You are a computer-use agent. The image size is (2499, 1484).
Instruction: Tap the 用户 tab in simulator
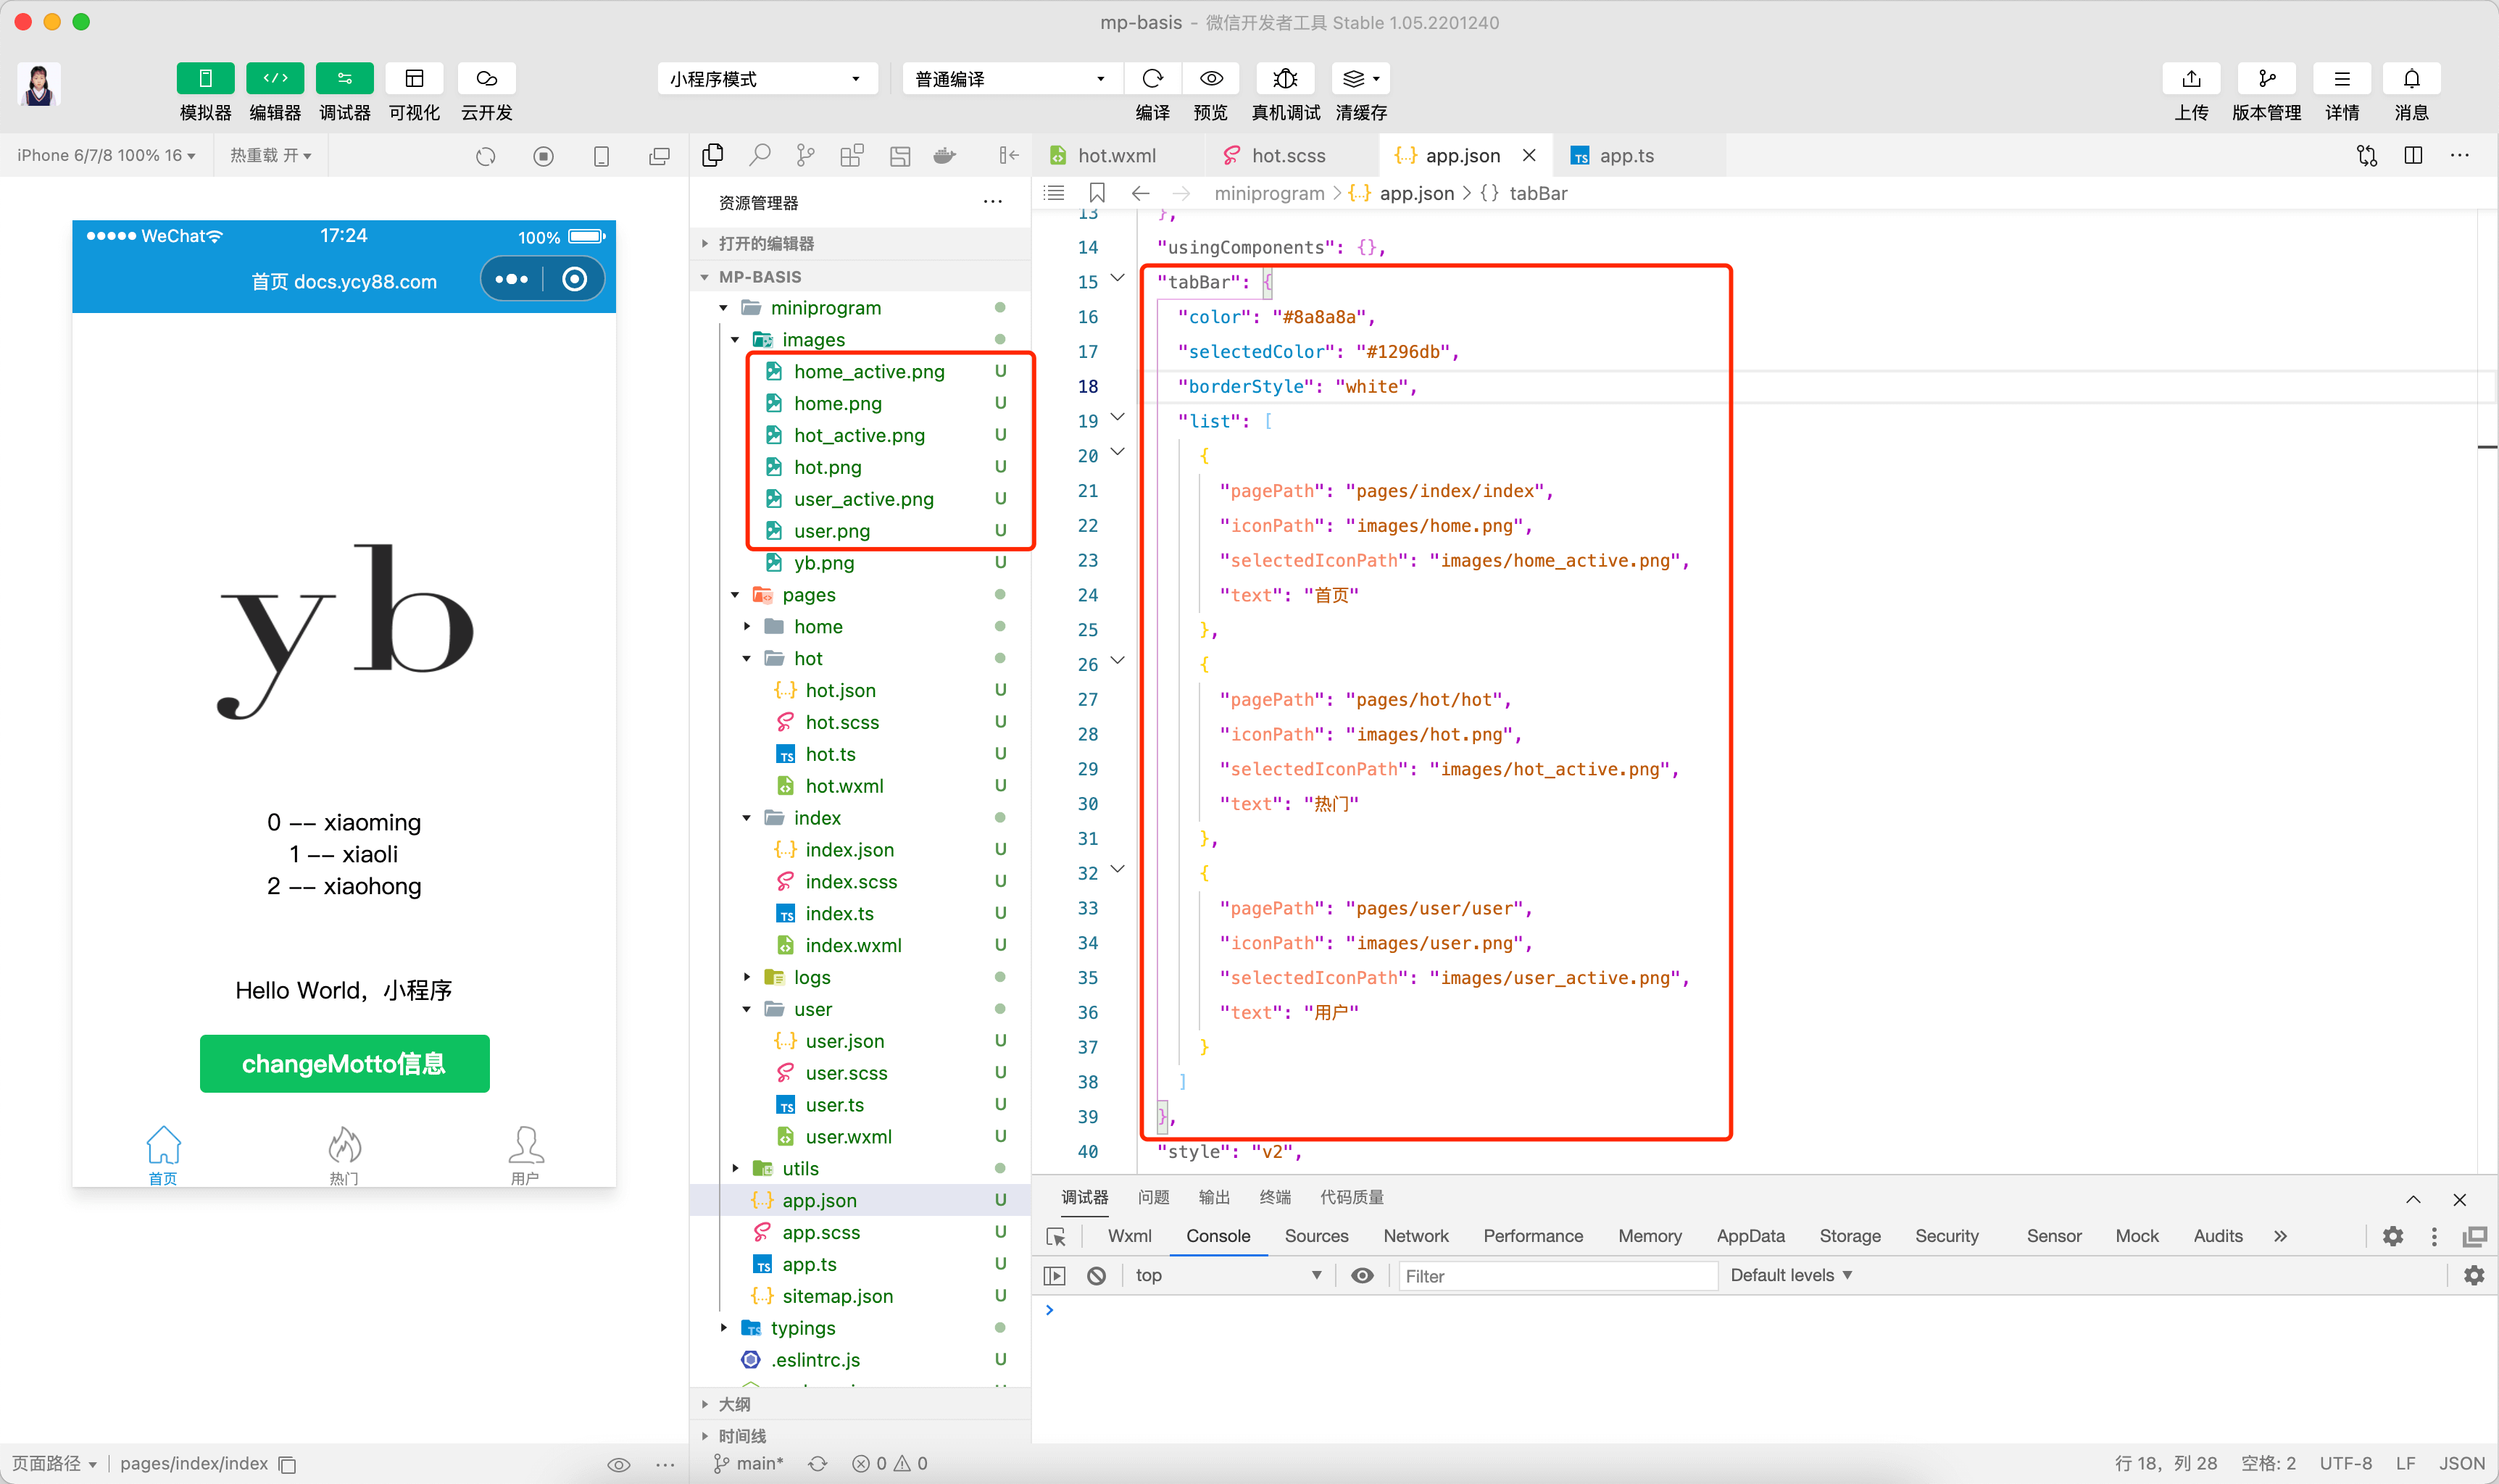(525, 1155)
